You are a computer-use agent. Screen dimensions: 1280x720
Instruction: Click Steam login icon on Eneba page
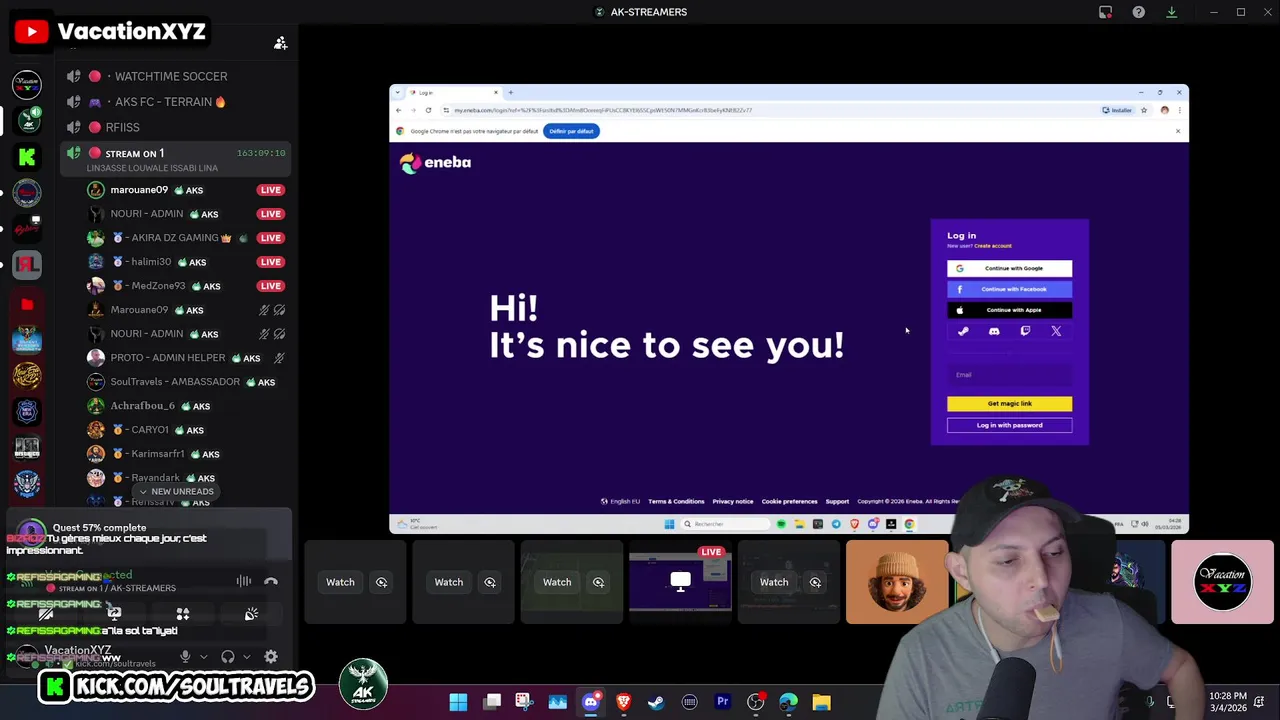click(963, 331)
